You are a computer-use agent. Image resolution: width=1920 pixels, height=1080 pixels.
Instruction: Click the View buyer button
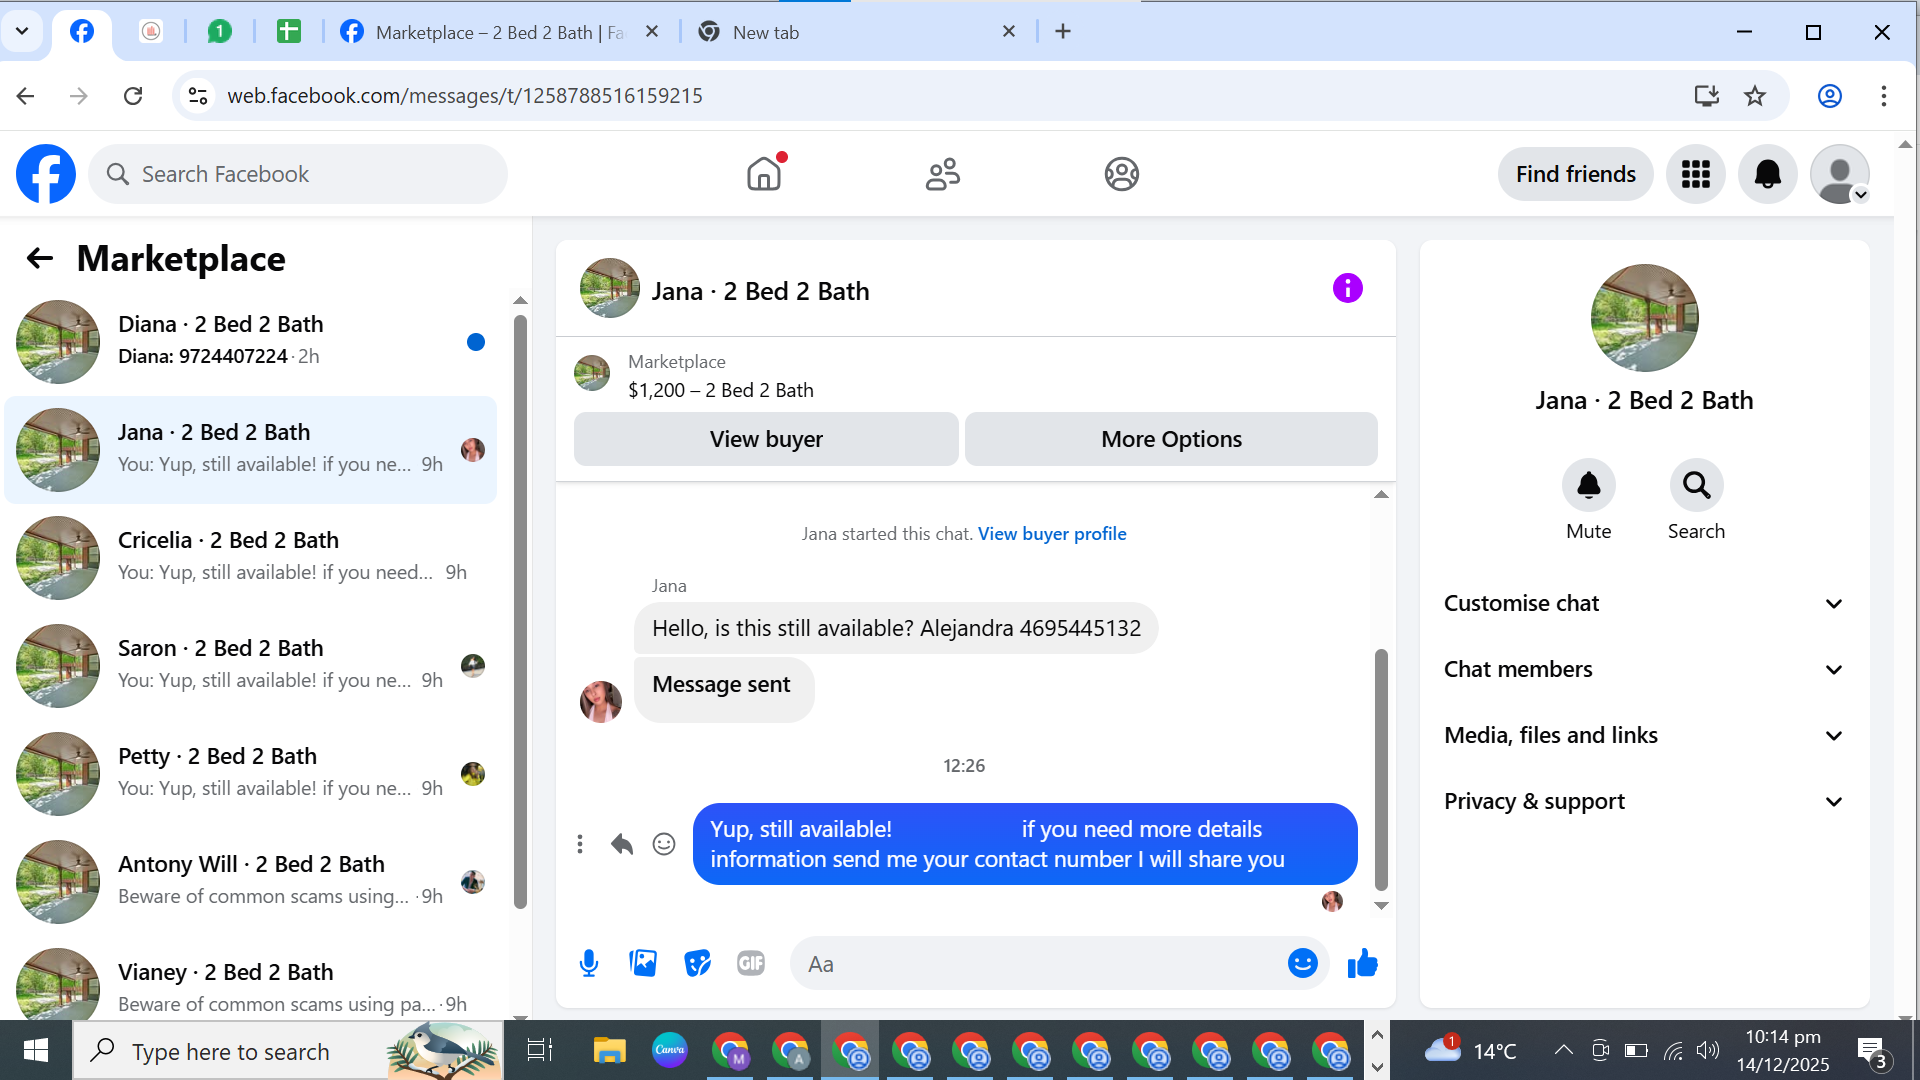point(766,439)
